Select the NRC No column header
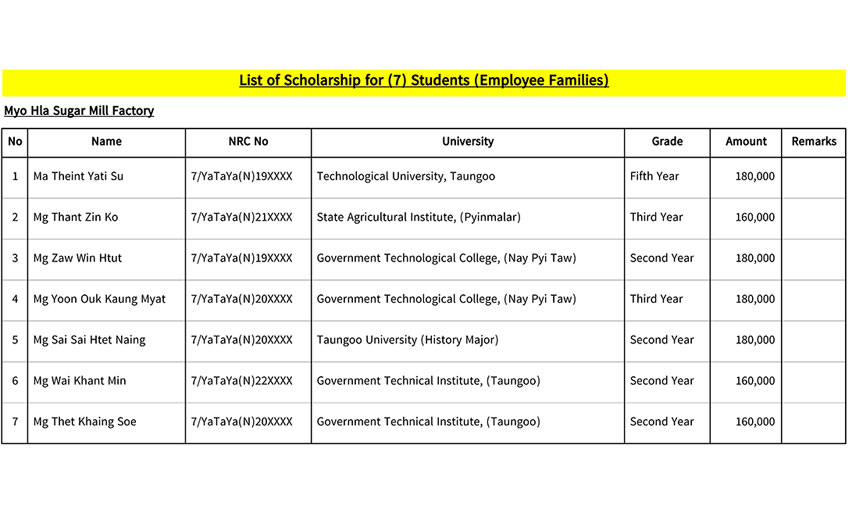Image resolution: width=850 pixels, height=511 pixels. (x=248, y=142)
